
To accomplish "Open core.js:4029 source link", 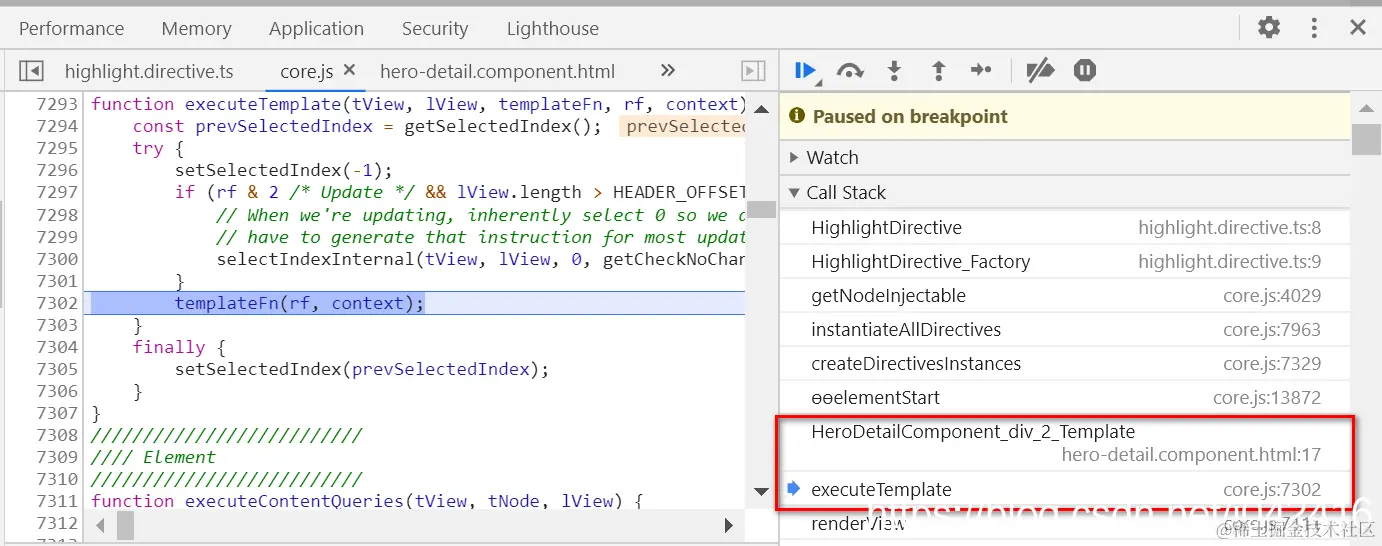I will (x=1272, y=296).
